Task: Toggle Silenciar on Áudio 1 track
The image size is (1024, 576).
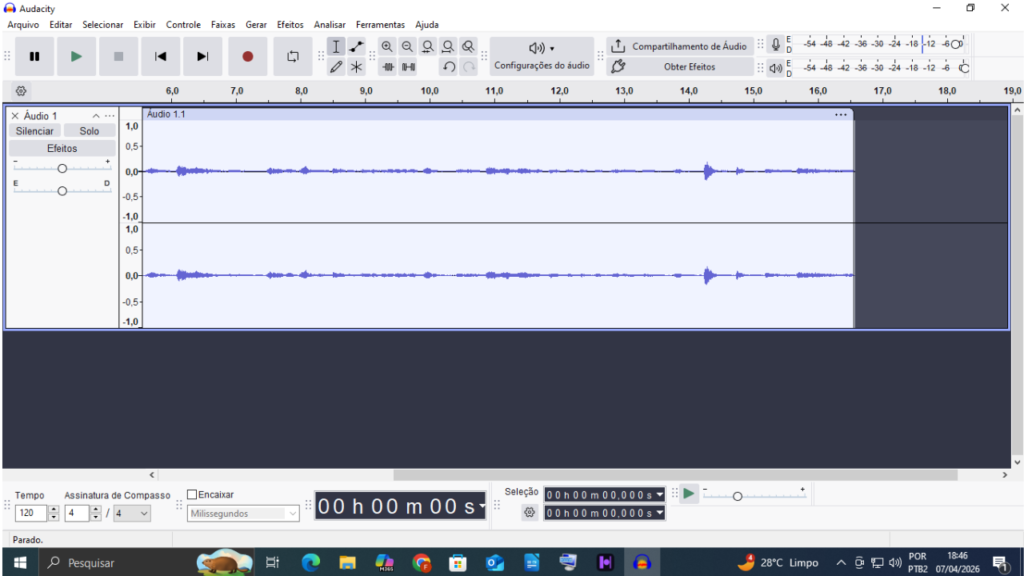Action: pyautogui.click(x=35, y=130)
